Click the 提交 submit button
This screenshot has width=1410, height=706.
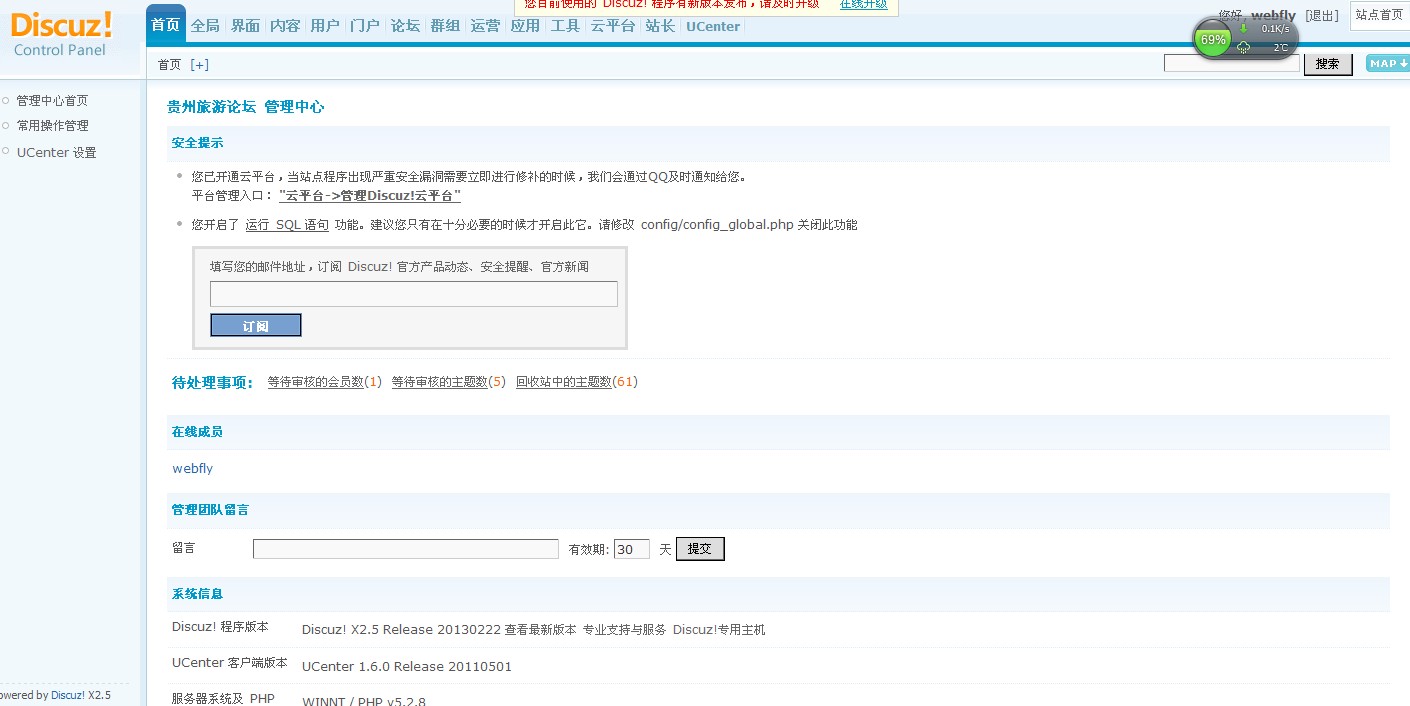(x=700, y=549)
